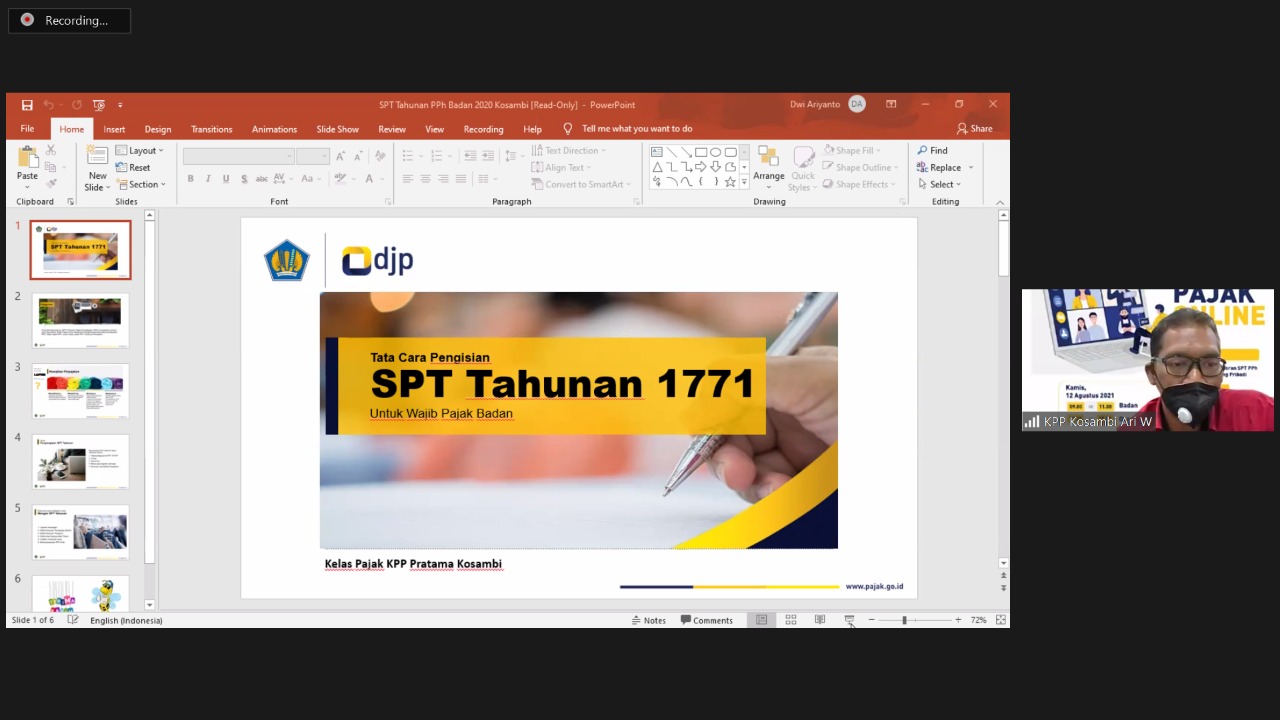Click the Paste clipboard icon
This screenshot has width=1280, height=720.
[x=27, y=158]
